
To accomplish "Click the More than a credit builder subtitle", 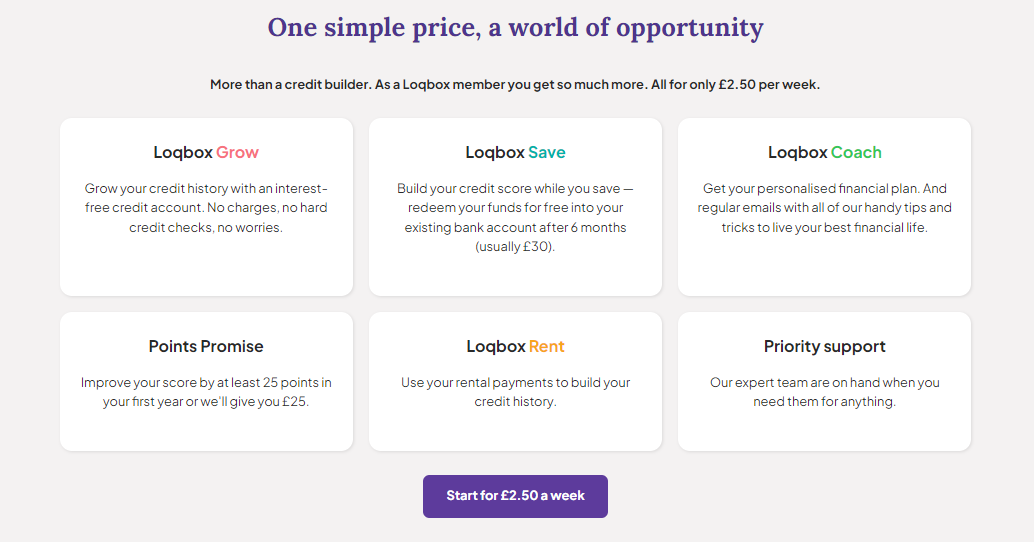I will [x=515, y=85].
